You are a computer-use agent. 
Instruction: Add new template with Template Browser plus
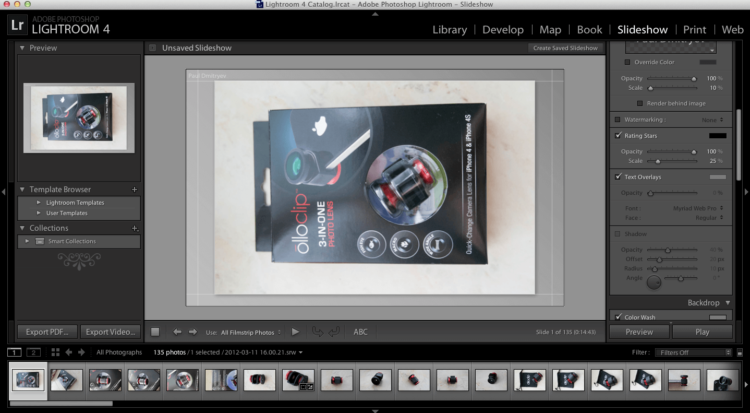pyautogui.click(x=134, y=190)
